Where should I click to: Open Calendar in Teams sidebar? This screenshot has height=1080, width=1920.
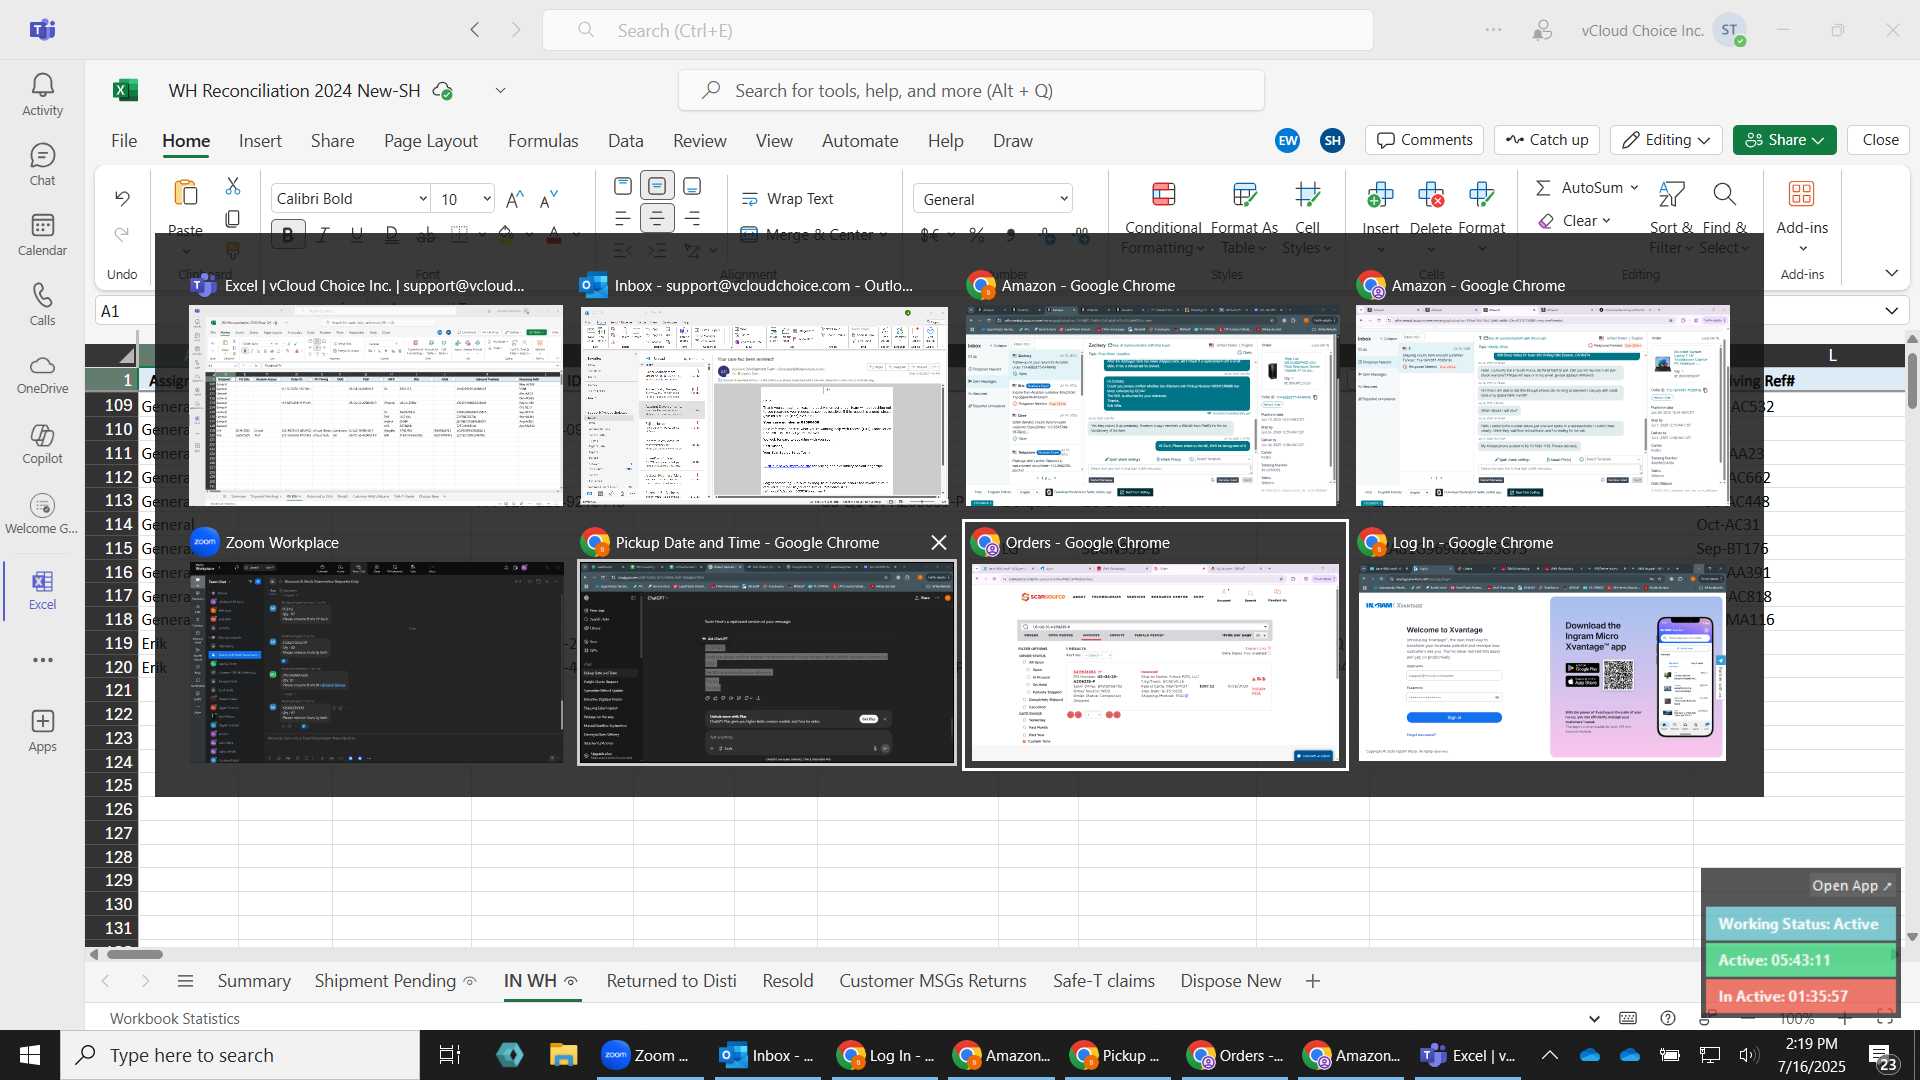point(42,235)
